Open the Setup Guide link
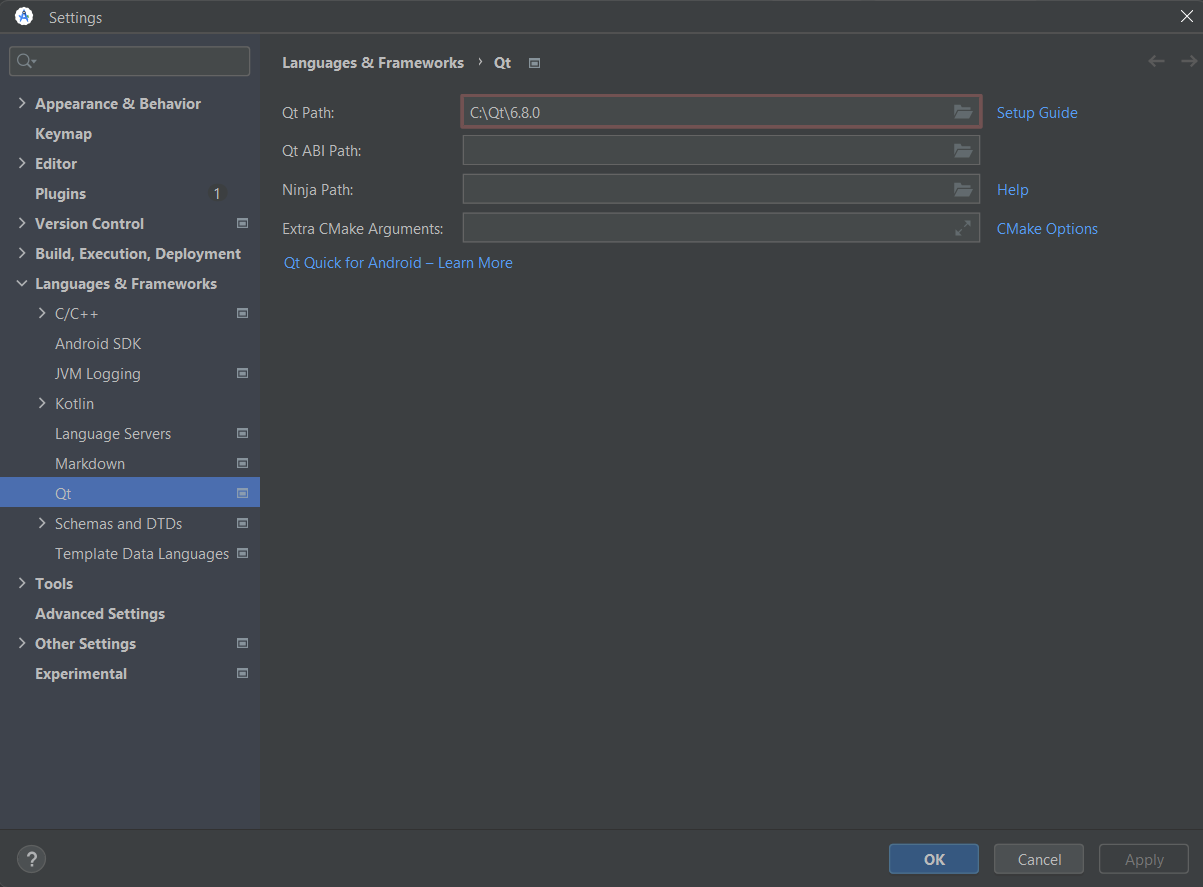The width and height of the screenshot is (1203, 887). coord(1037,113)
